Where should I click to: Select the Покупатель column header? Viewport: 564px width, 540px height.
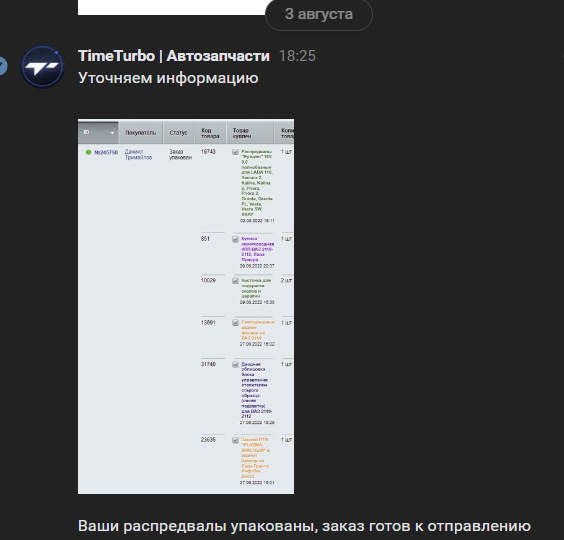(x=141, y=133)
